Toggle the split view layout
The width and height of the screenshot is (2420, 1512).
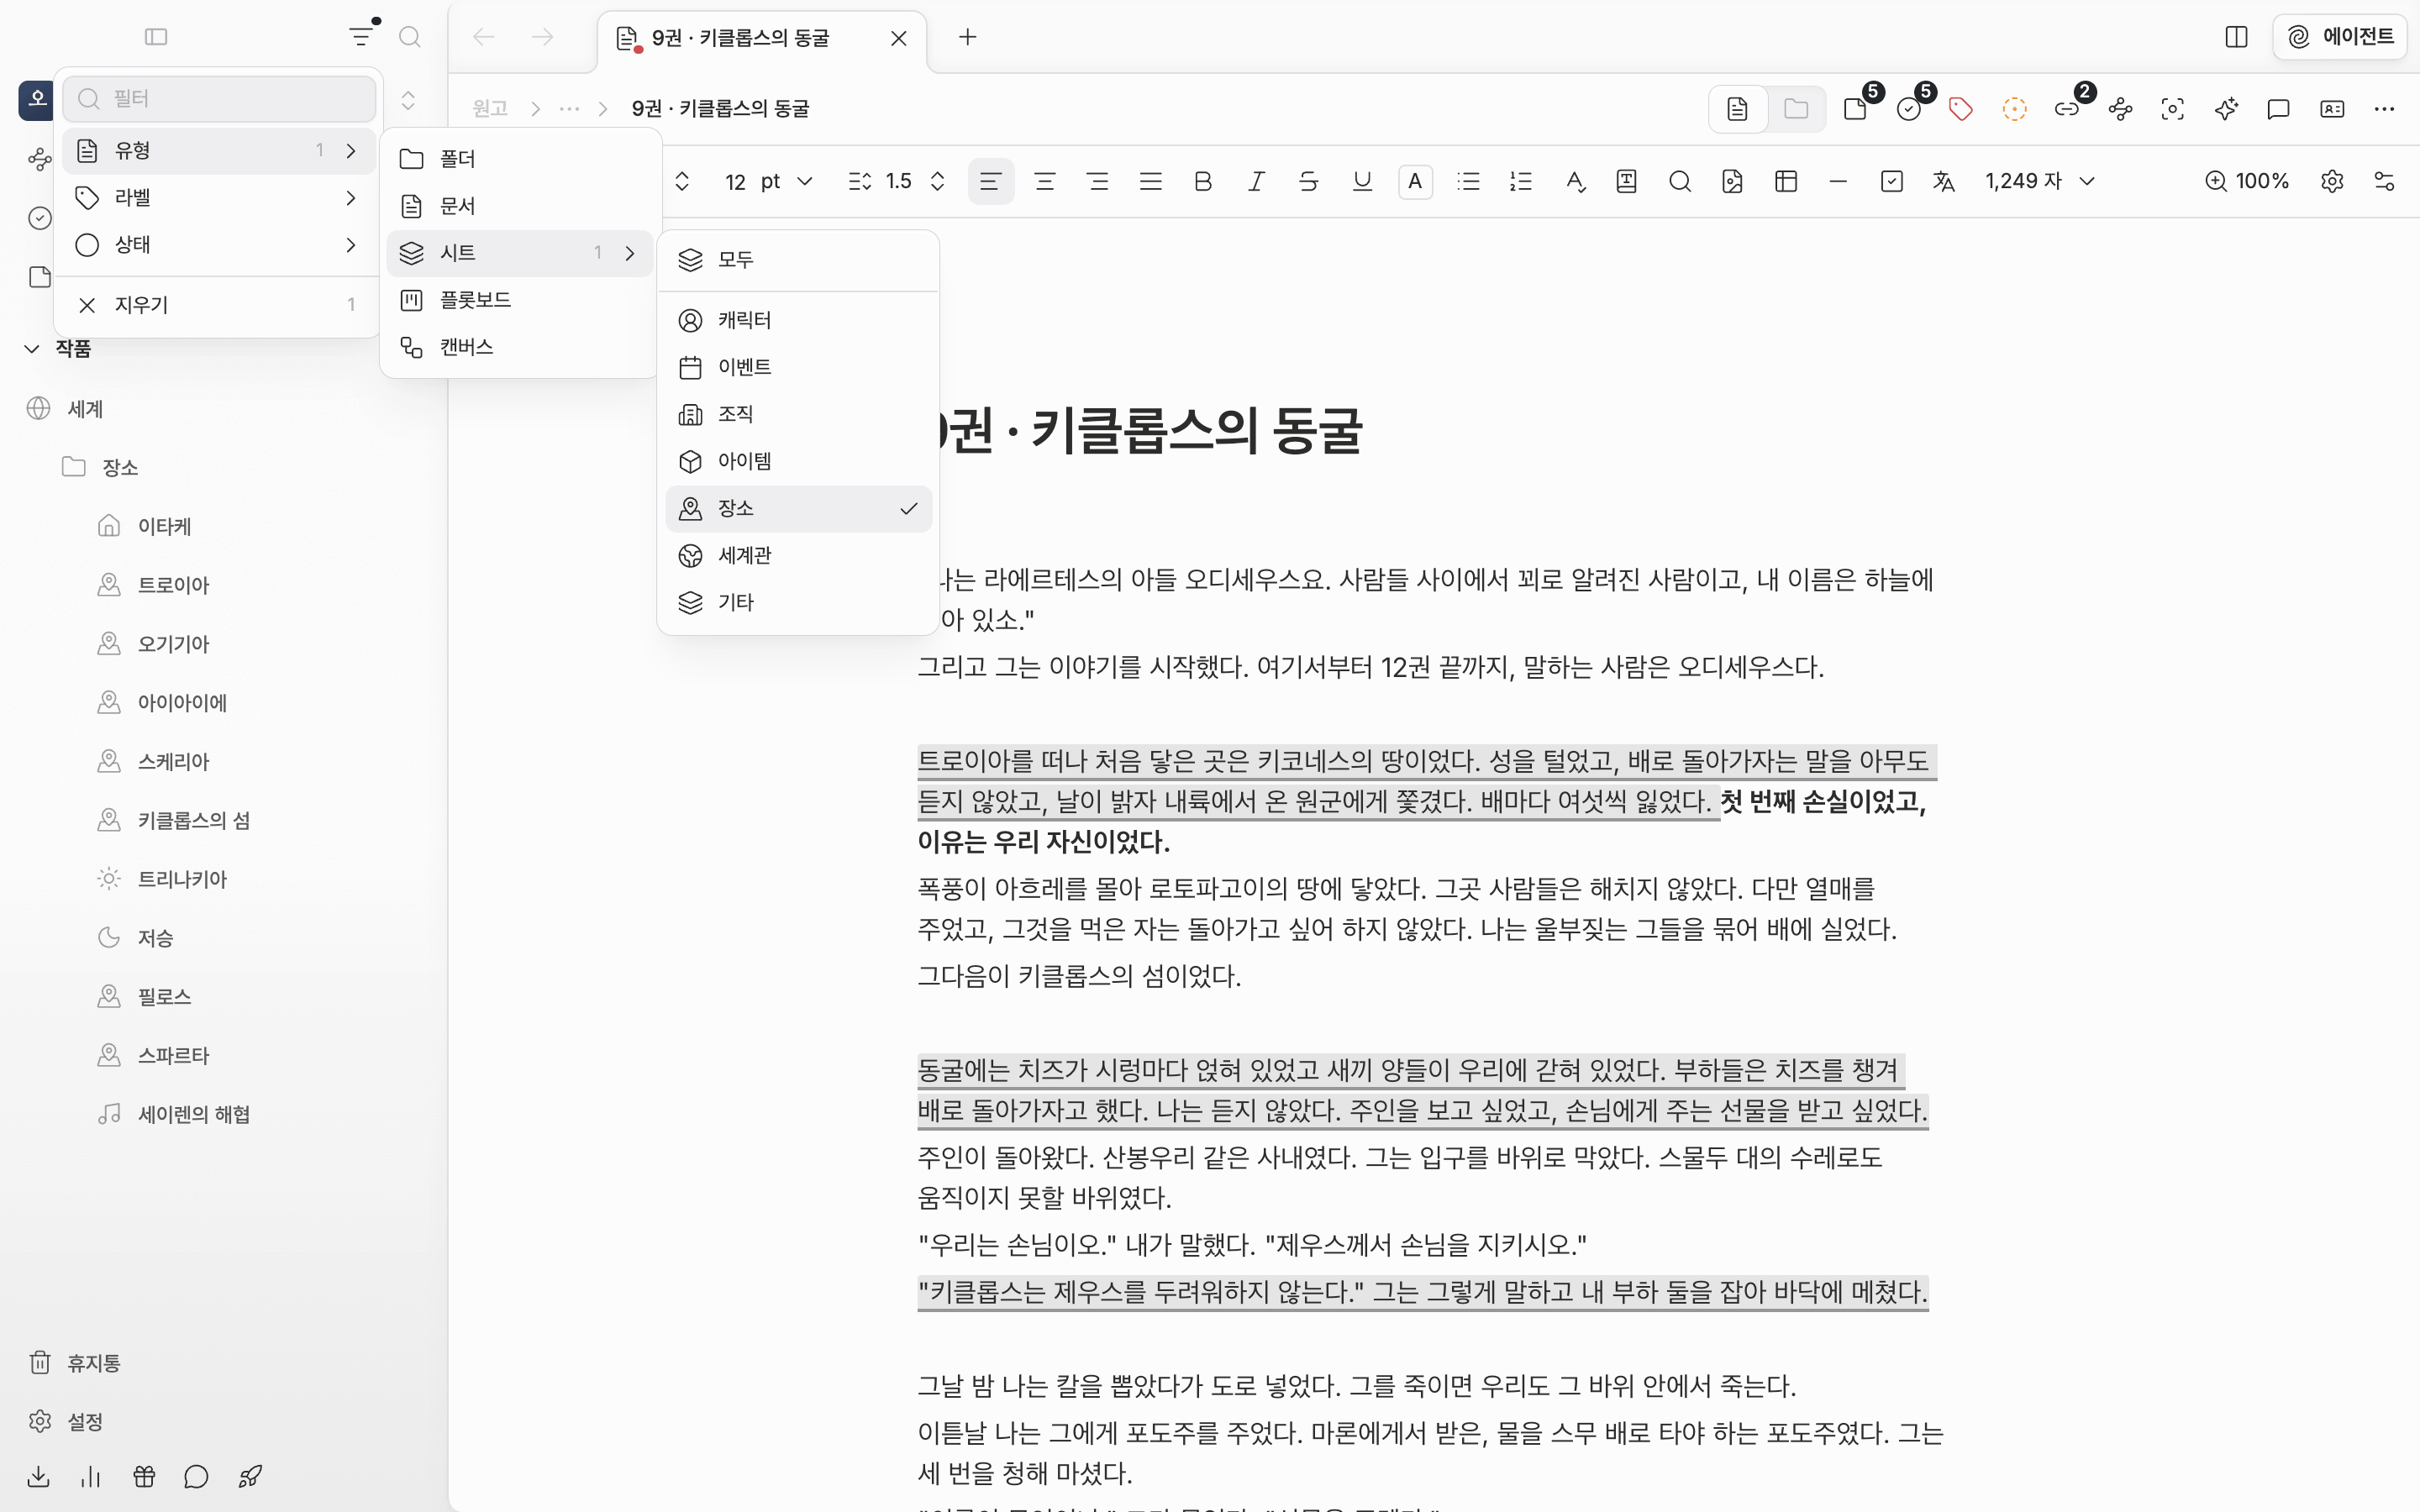2236,37
